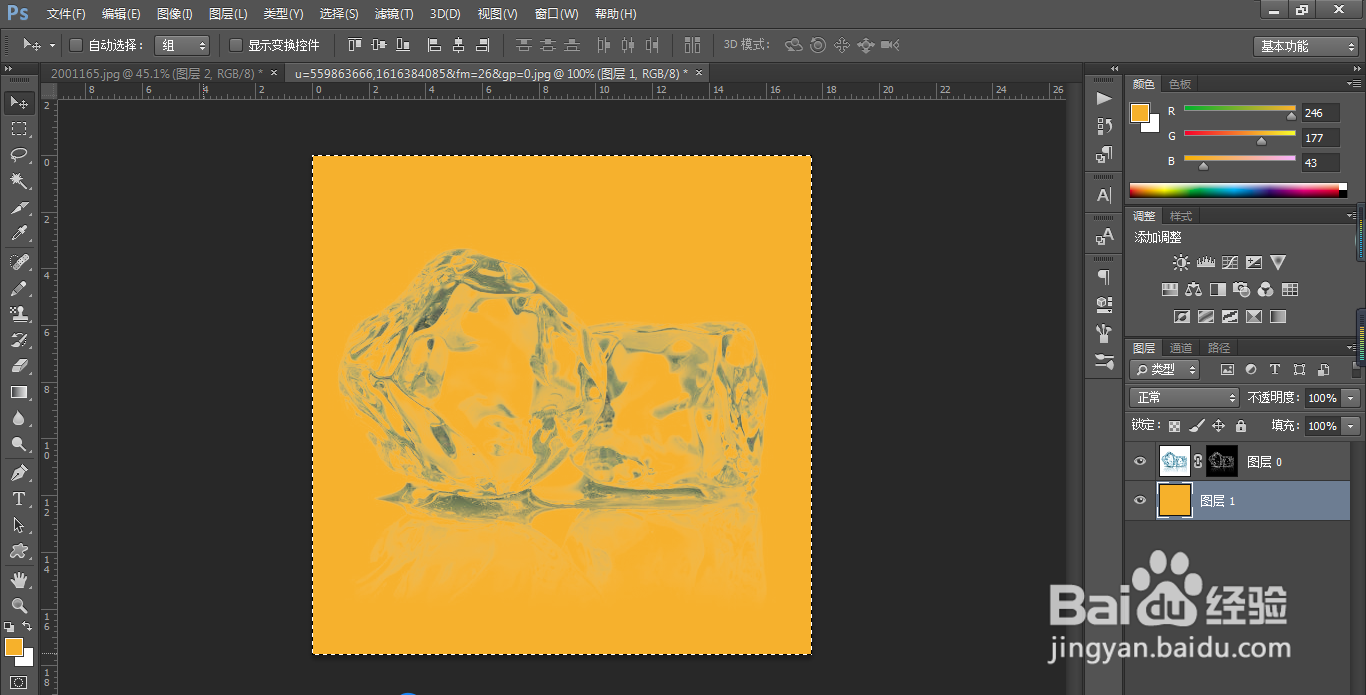Switch to the 通道 tab
This screenshot has width=1366, height=695.
(x=1182, y=348)
